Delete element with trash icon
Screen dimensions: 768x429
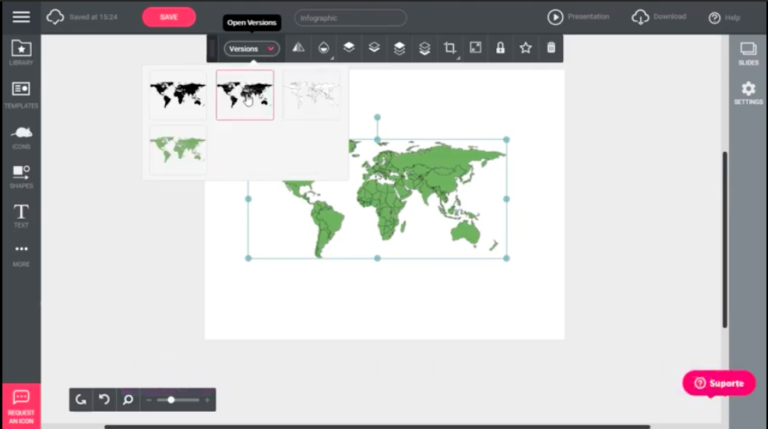[x=551, y=48]
